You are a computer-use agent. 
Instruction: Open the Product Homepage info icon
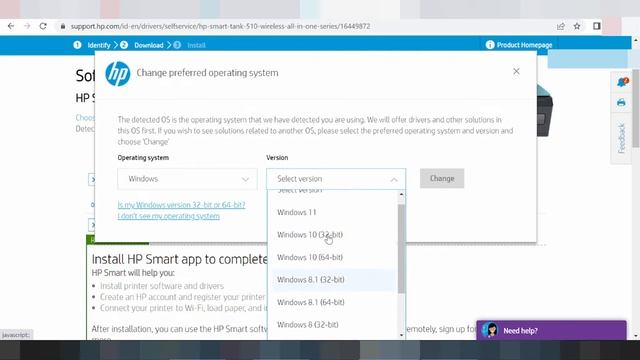tap(490, 45)
